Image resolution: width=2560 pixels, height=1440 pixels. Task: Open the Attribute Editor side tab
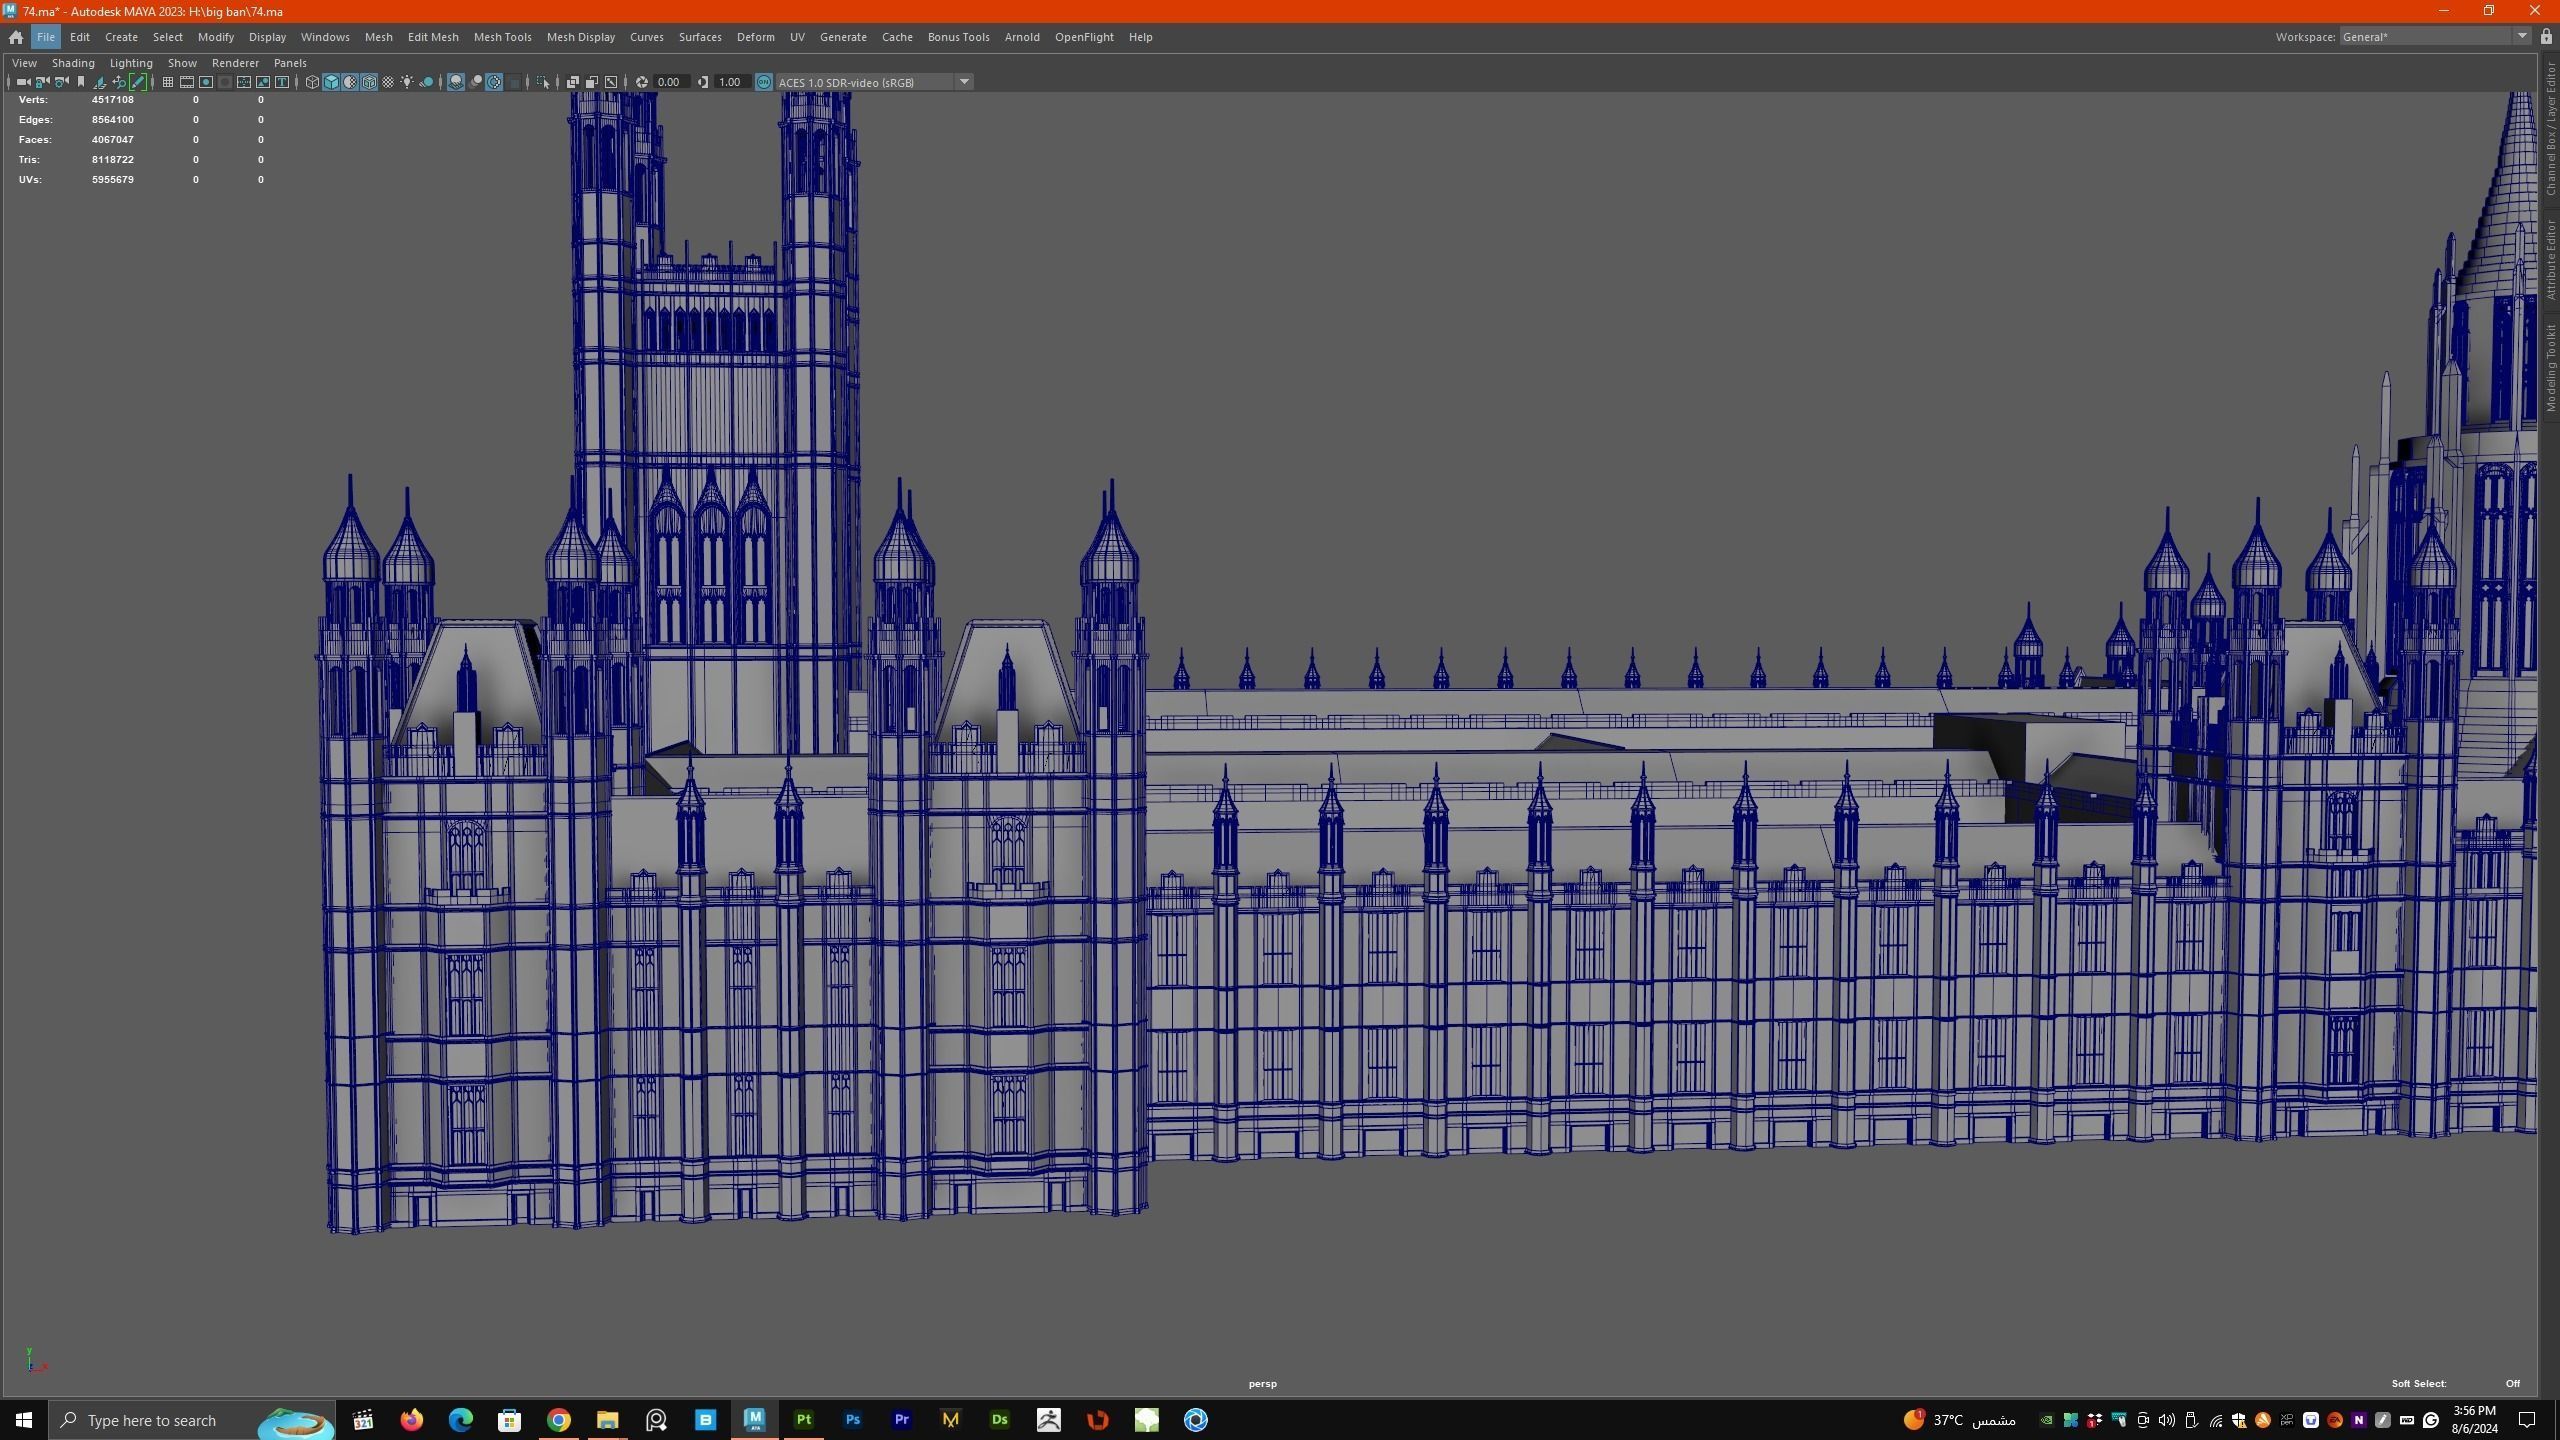[2550, 260]
